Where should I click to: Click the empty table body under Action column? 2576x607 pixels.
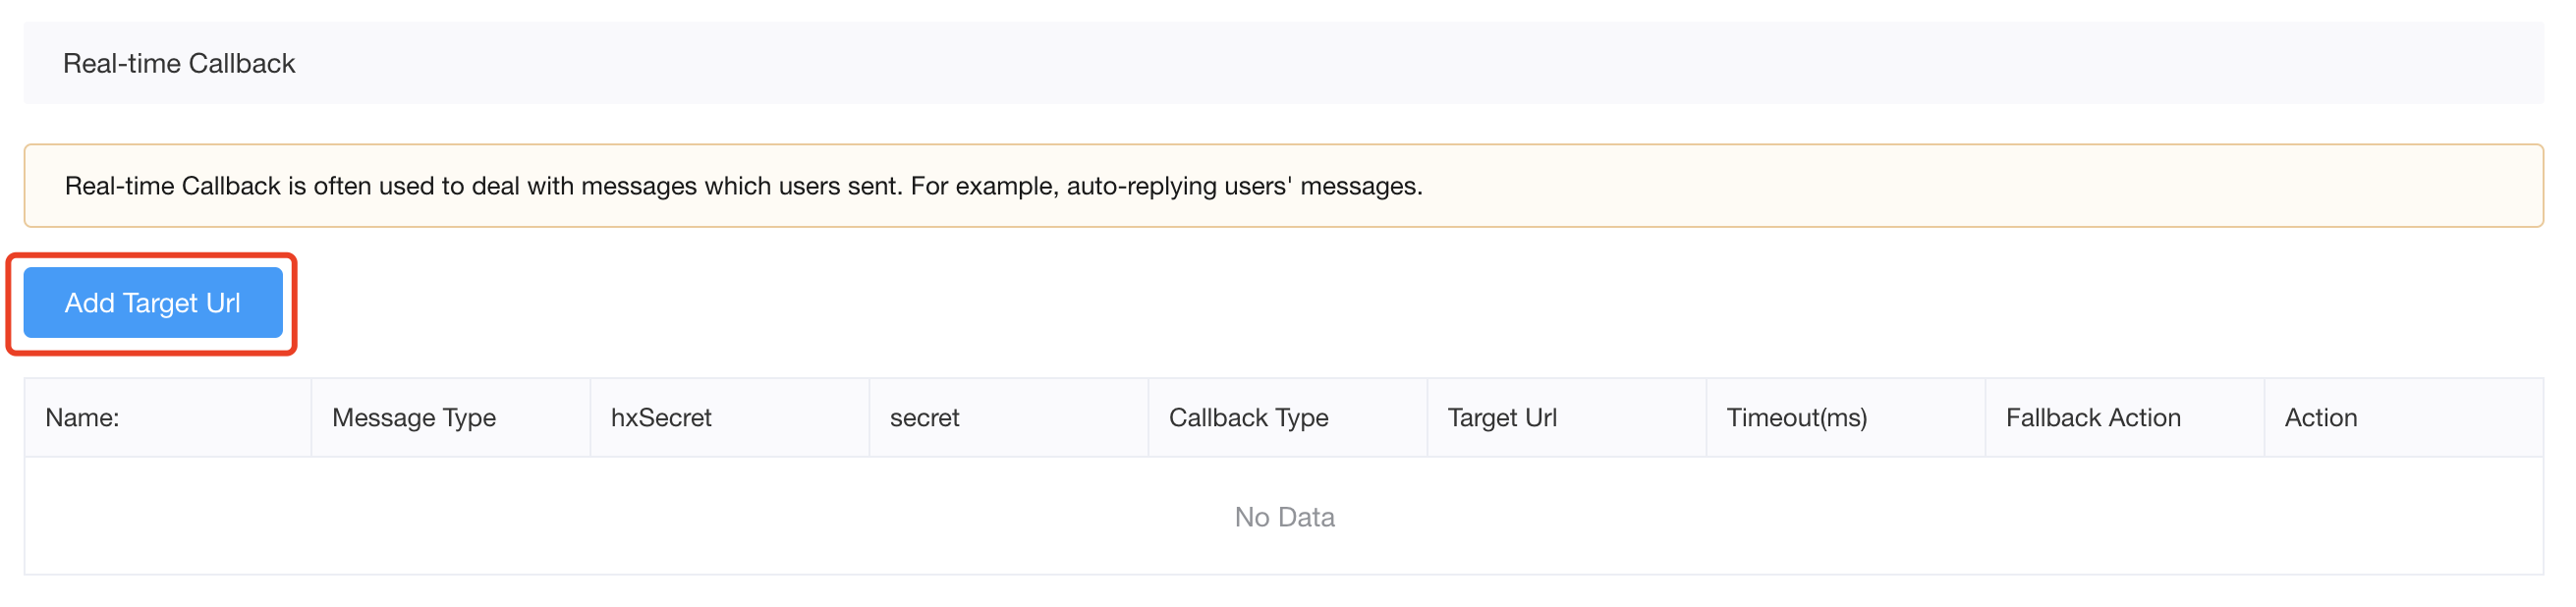click(2403, 517)
